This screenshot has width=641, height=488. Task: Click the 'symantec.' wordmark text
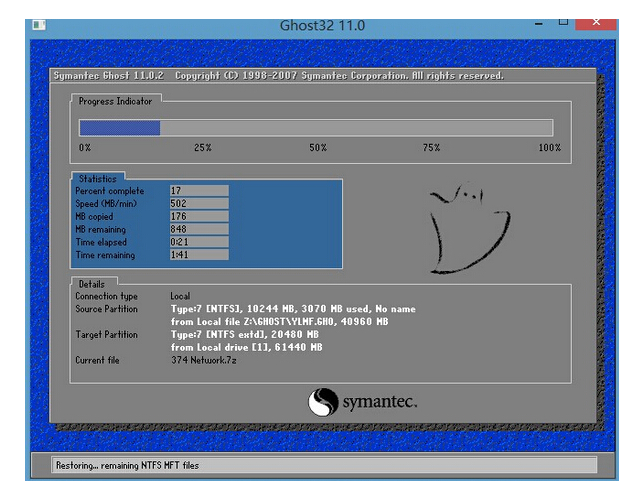[x=380, y=402]
